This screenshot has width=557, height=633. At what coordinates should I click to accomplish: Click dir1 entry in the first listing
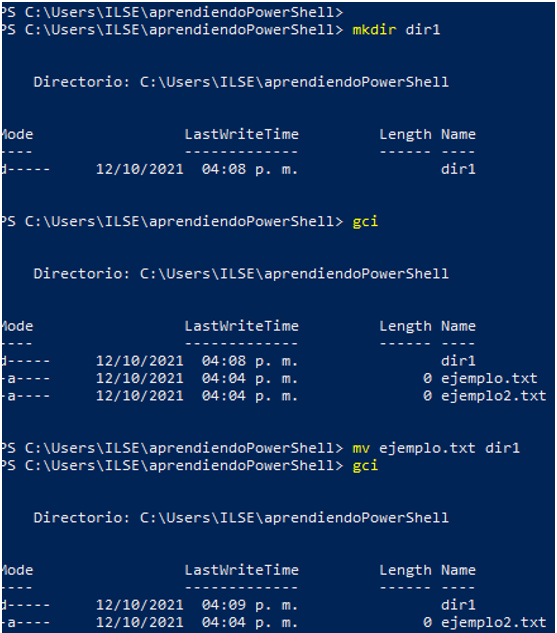pos(458,169)
